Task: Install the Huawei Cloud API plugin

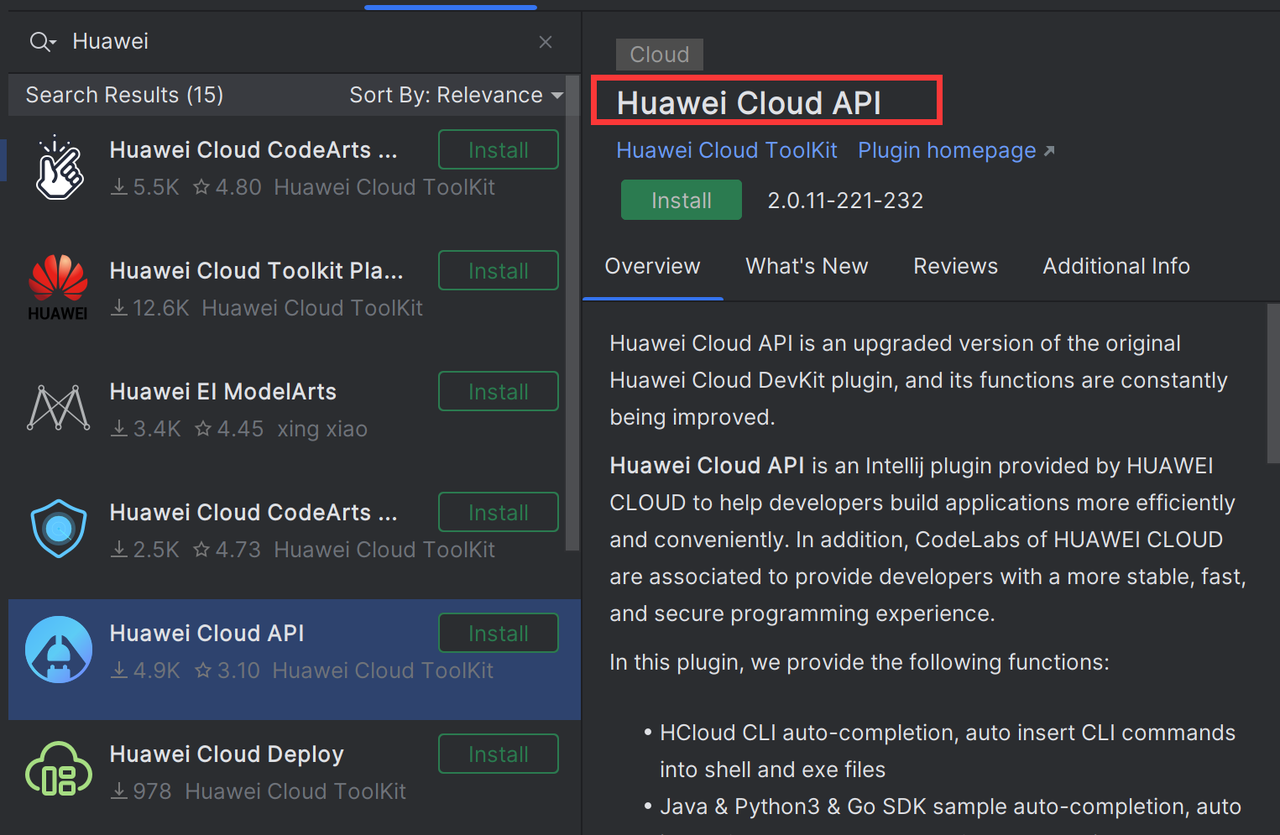Action: pos(681,199)
